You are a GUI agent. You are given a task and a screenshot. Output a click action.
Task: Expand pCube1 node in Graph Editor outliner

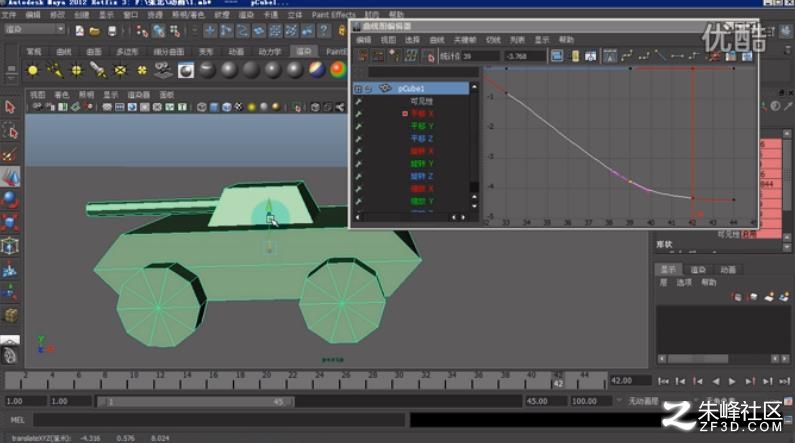(x=358, y=89)
